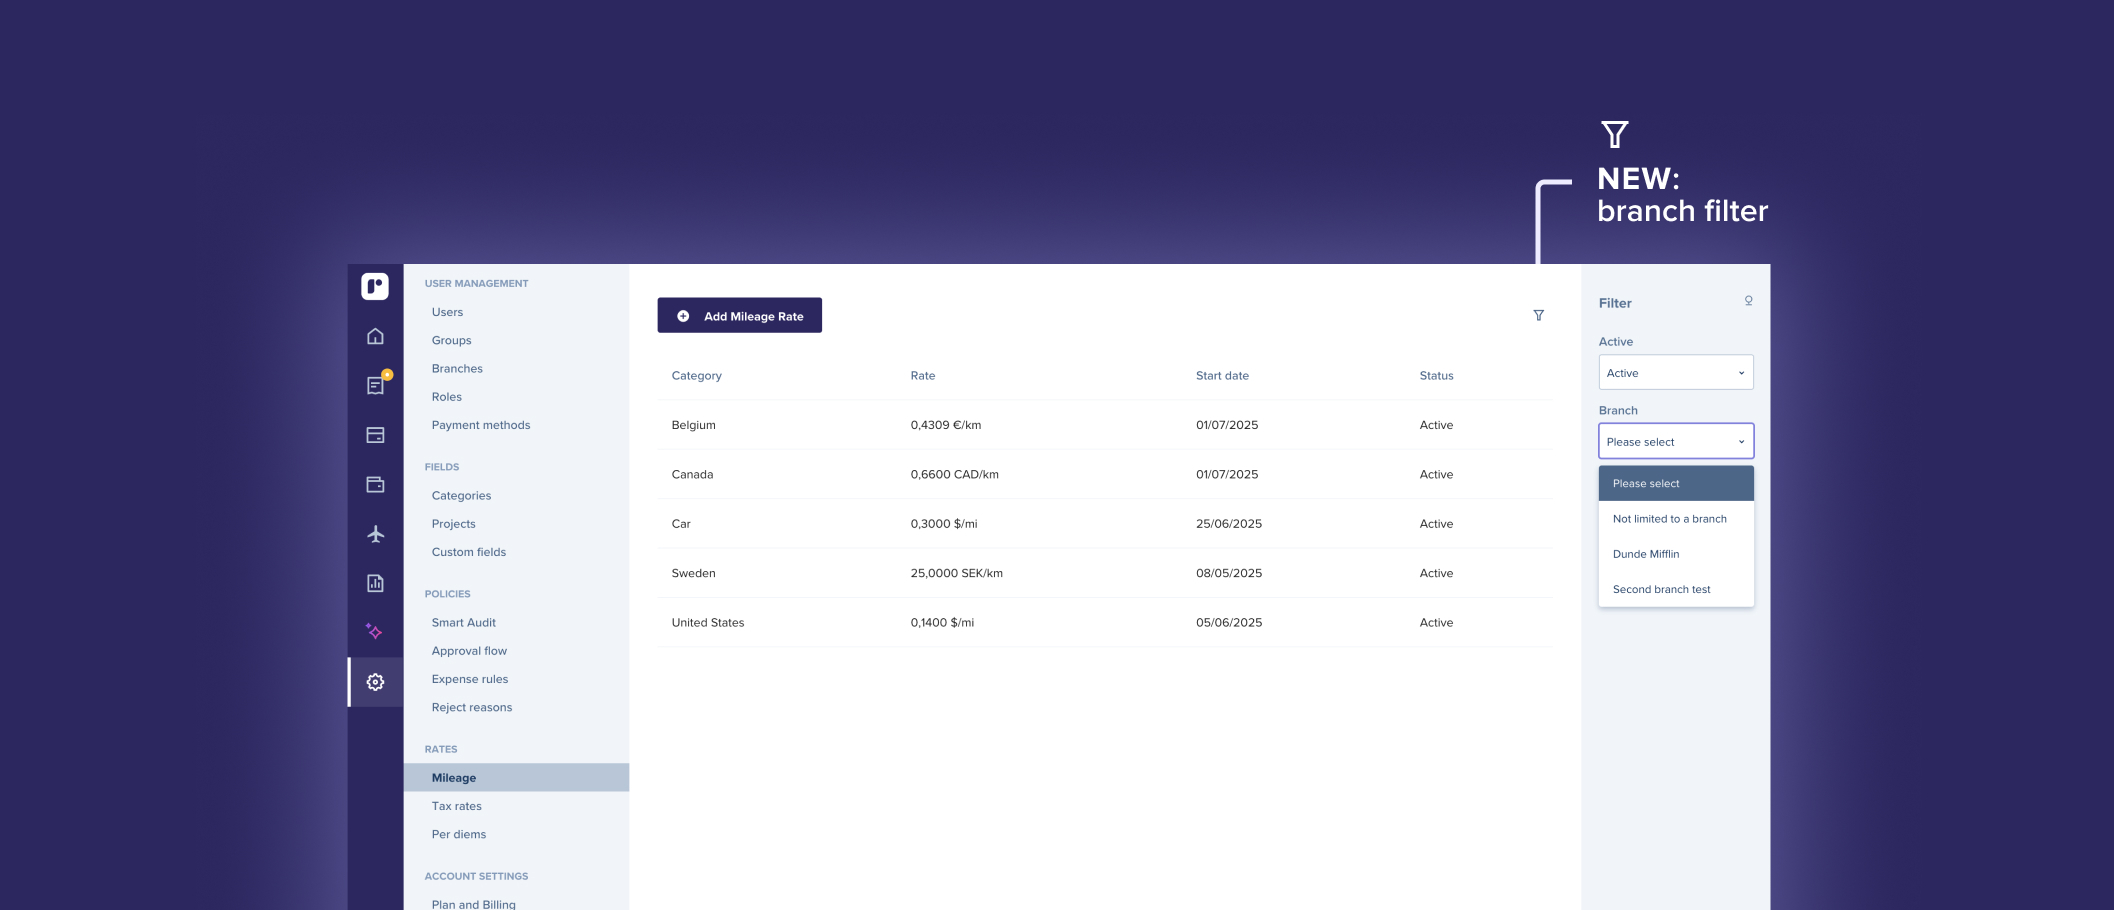Viewport: 2114px width, 910px height.
Task: Pick 'Second branch test' from the list
Action: [x=1661, y=590]
